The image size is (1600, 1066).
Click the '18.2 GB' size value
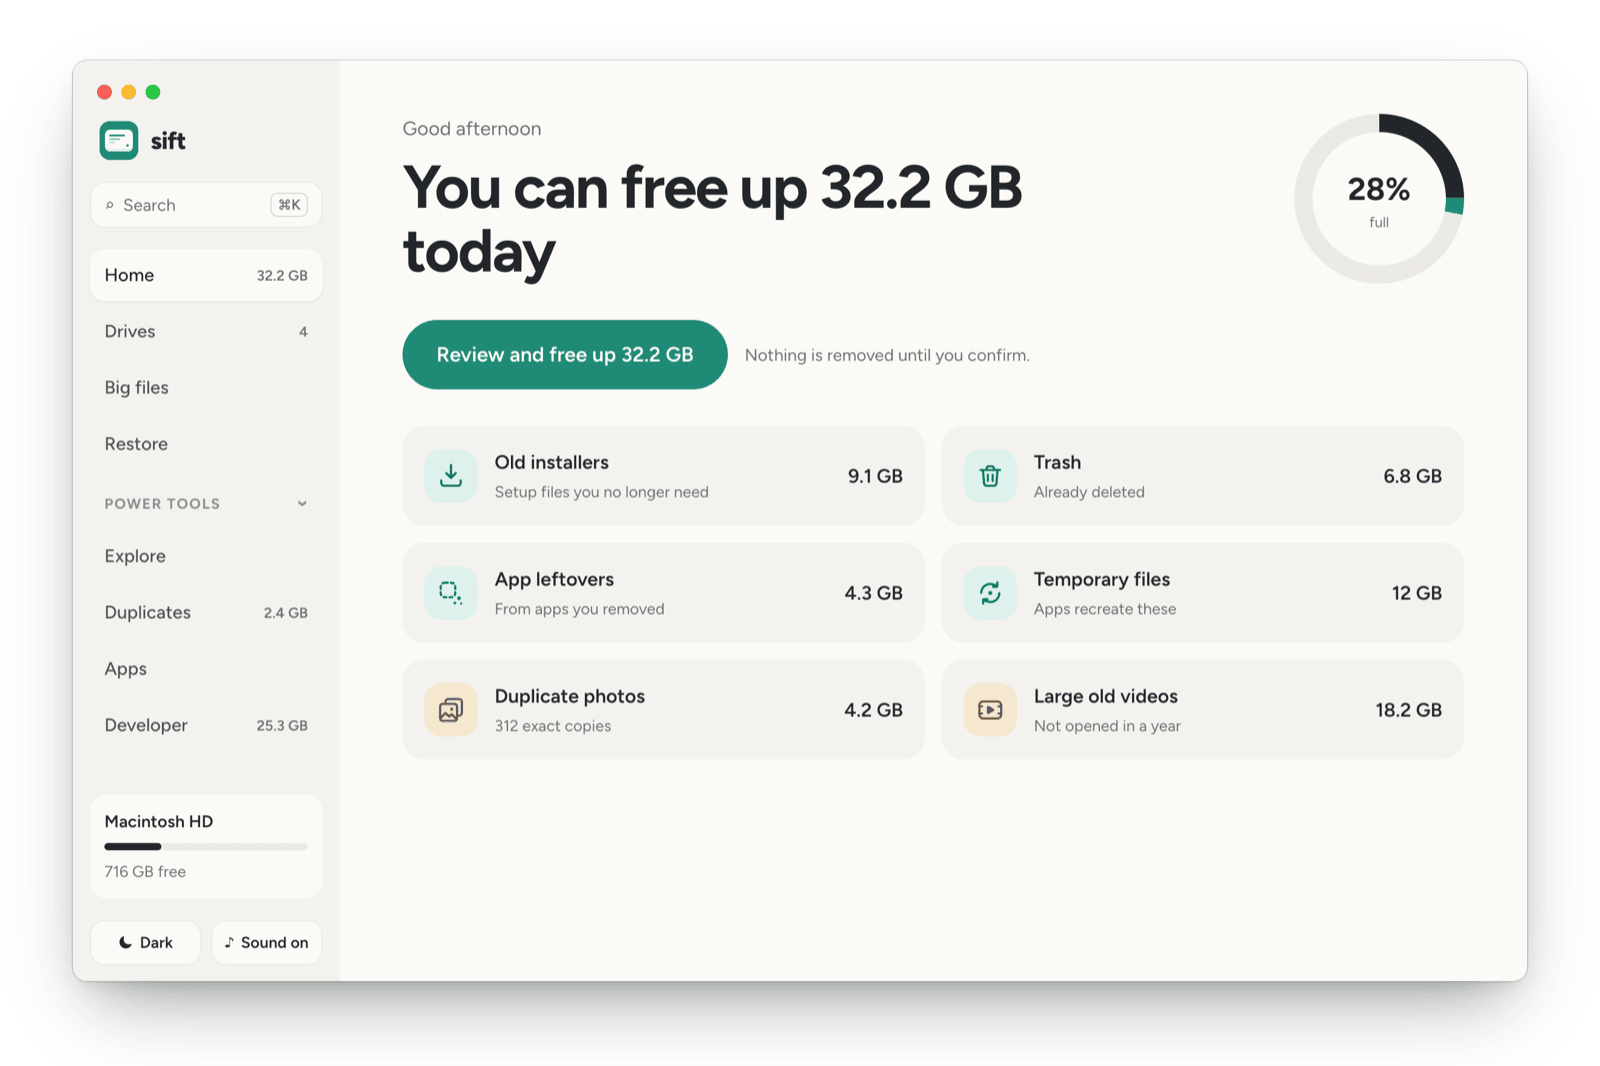point(1409,710)
